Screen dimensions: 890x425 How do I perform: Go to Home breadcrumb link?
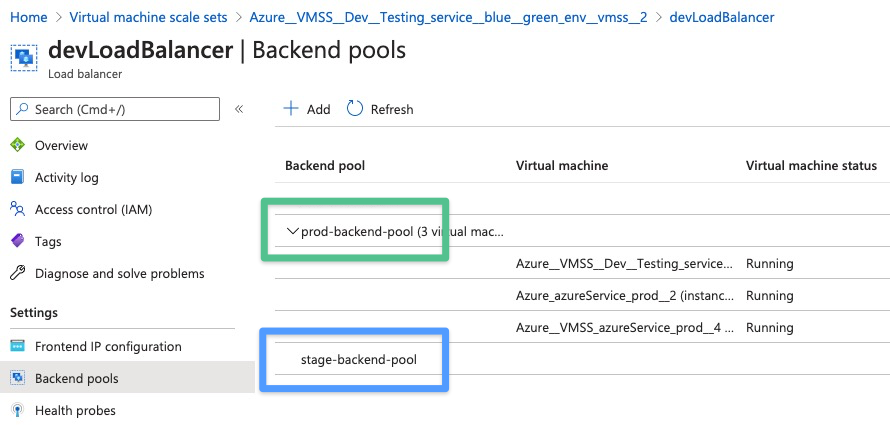(28, 18)
